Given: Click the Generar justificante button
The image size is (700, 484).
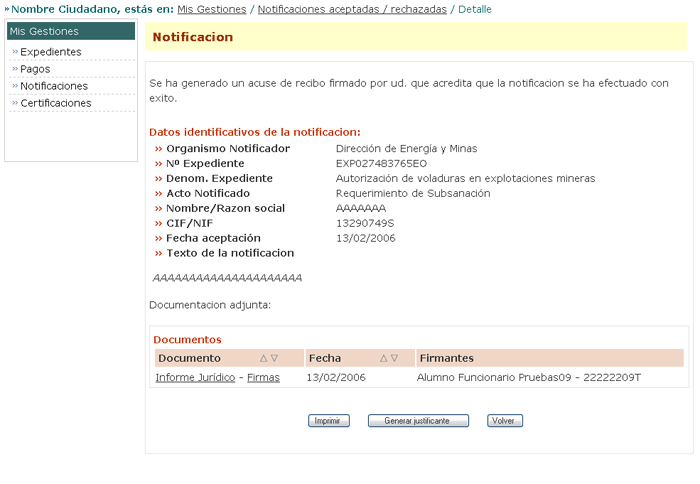Looking at the screenshot, I should click(418, 421).
